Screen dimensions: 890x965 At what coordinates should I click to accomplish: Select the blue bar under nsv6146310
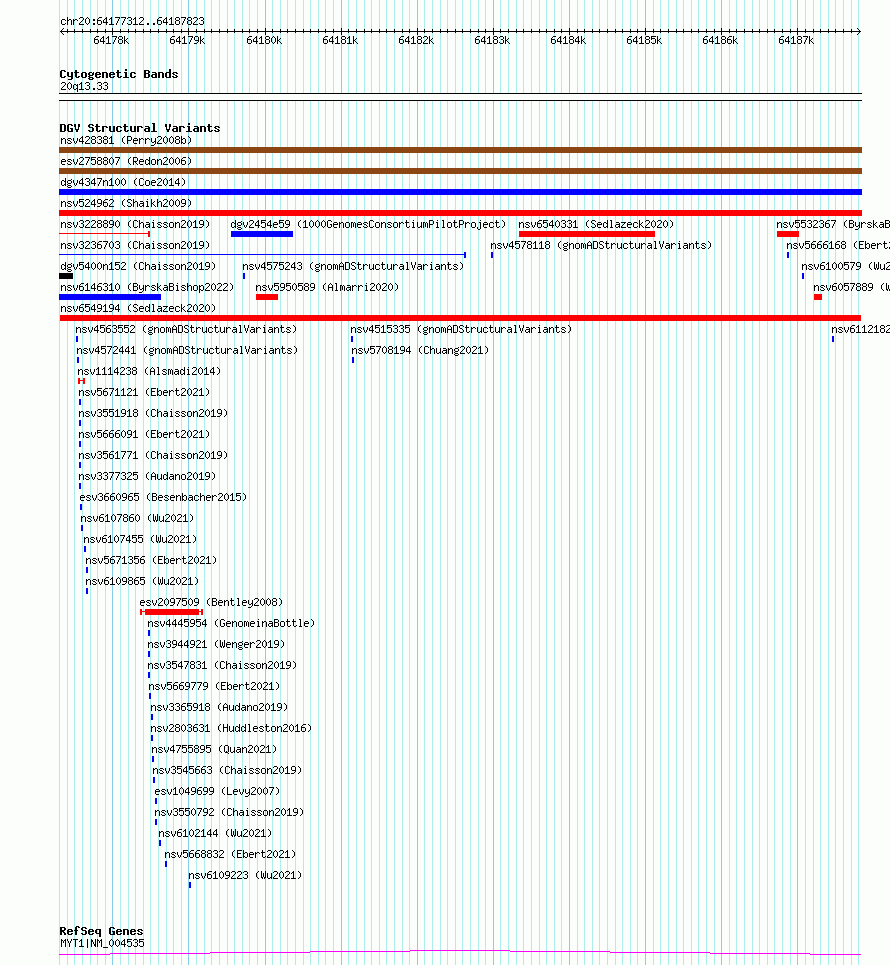click(x=110, y=297)
